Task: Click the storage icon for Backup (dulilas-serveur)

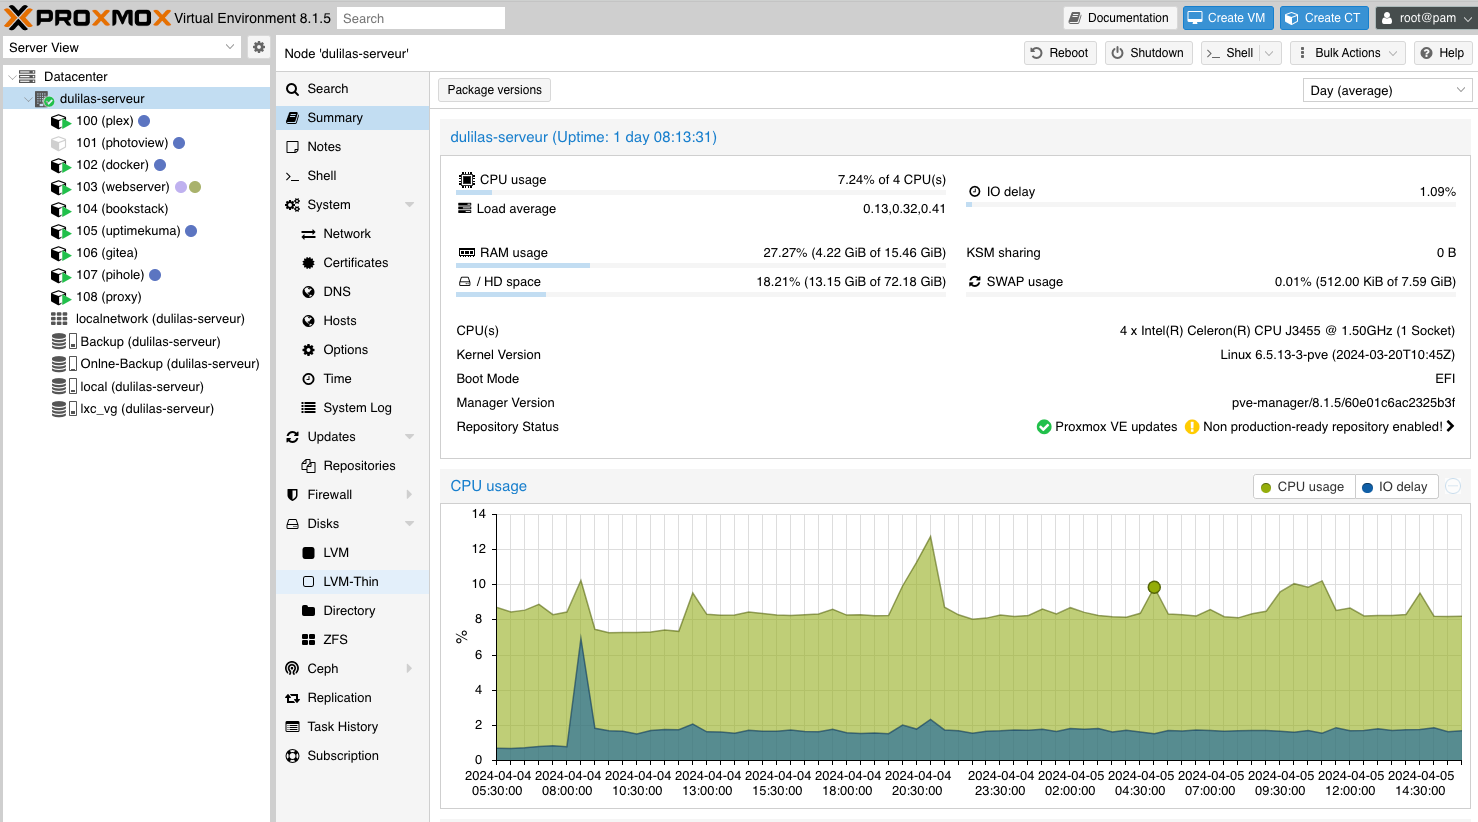Action: 65,341
